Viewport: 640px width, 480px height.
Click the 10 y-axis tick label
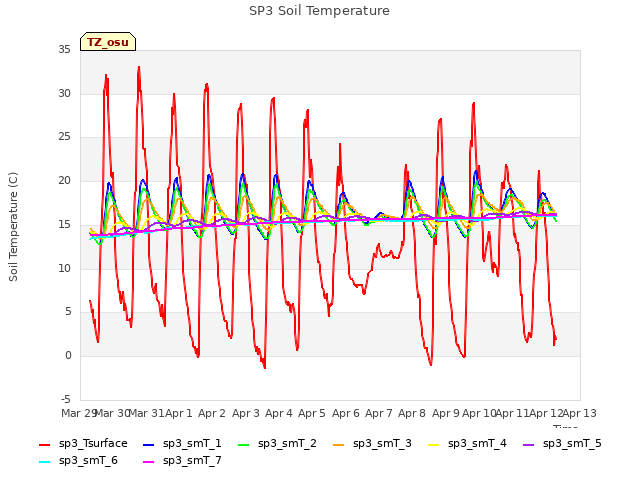coord(64,269)
